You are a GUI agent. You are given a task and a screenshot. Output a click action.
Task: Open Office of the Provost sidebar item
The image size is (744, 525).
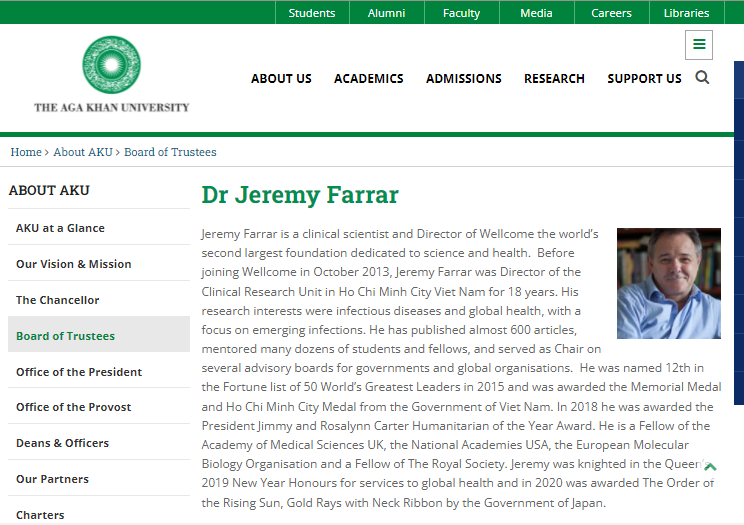[99, 407]
